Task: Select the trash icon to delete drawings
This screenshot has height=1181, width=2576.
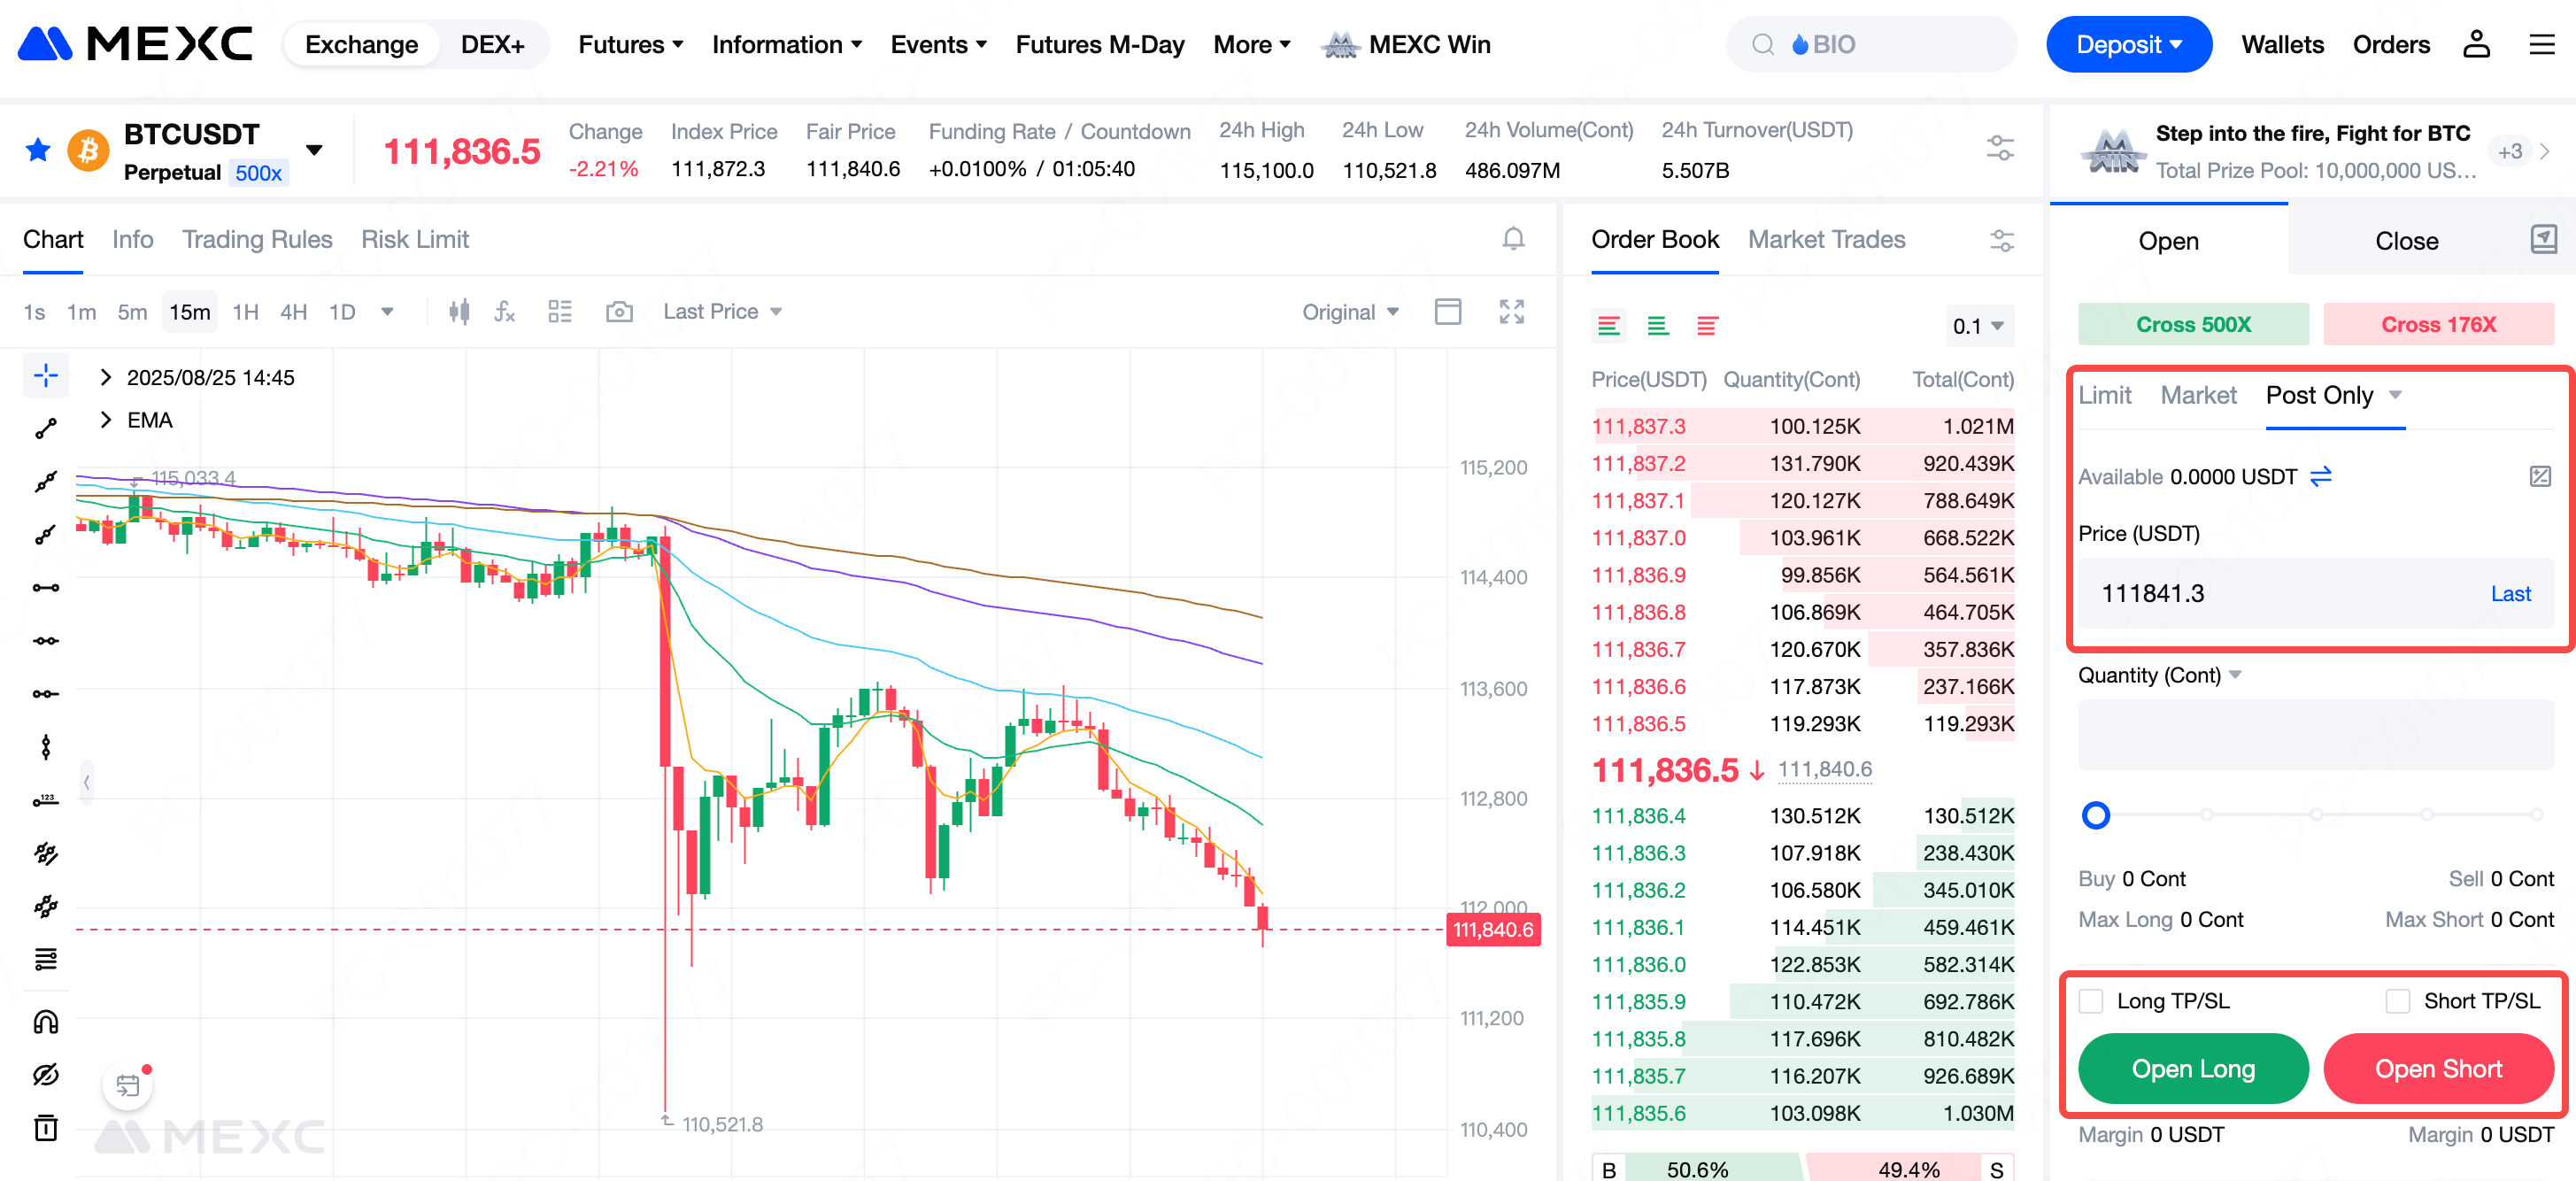Action: click(x=46, y=1127)
